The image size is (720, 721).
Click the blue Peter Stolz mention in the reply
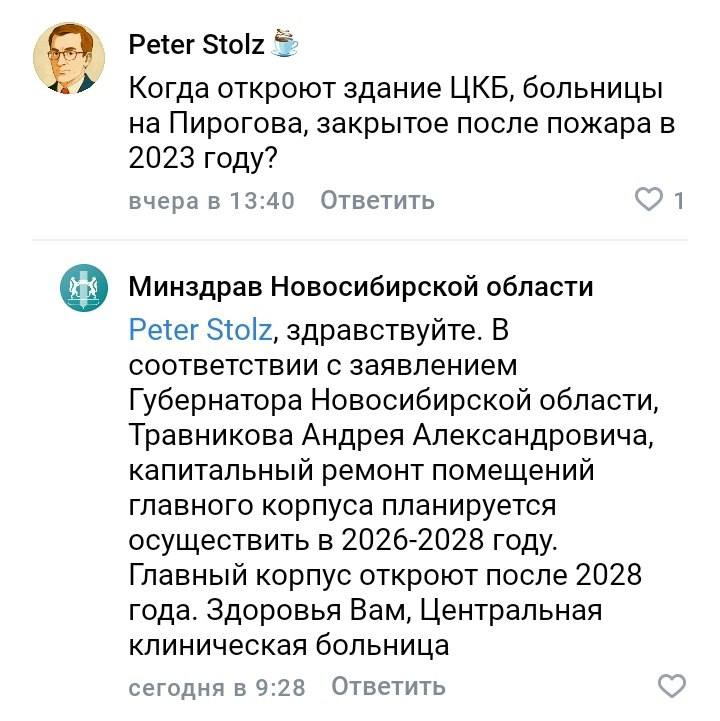(201, 329)
